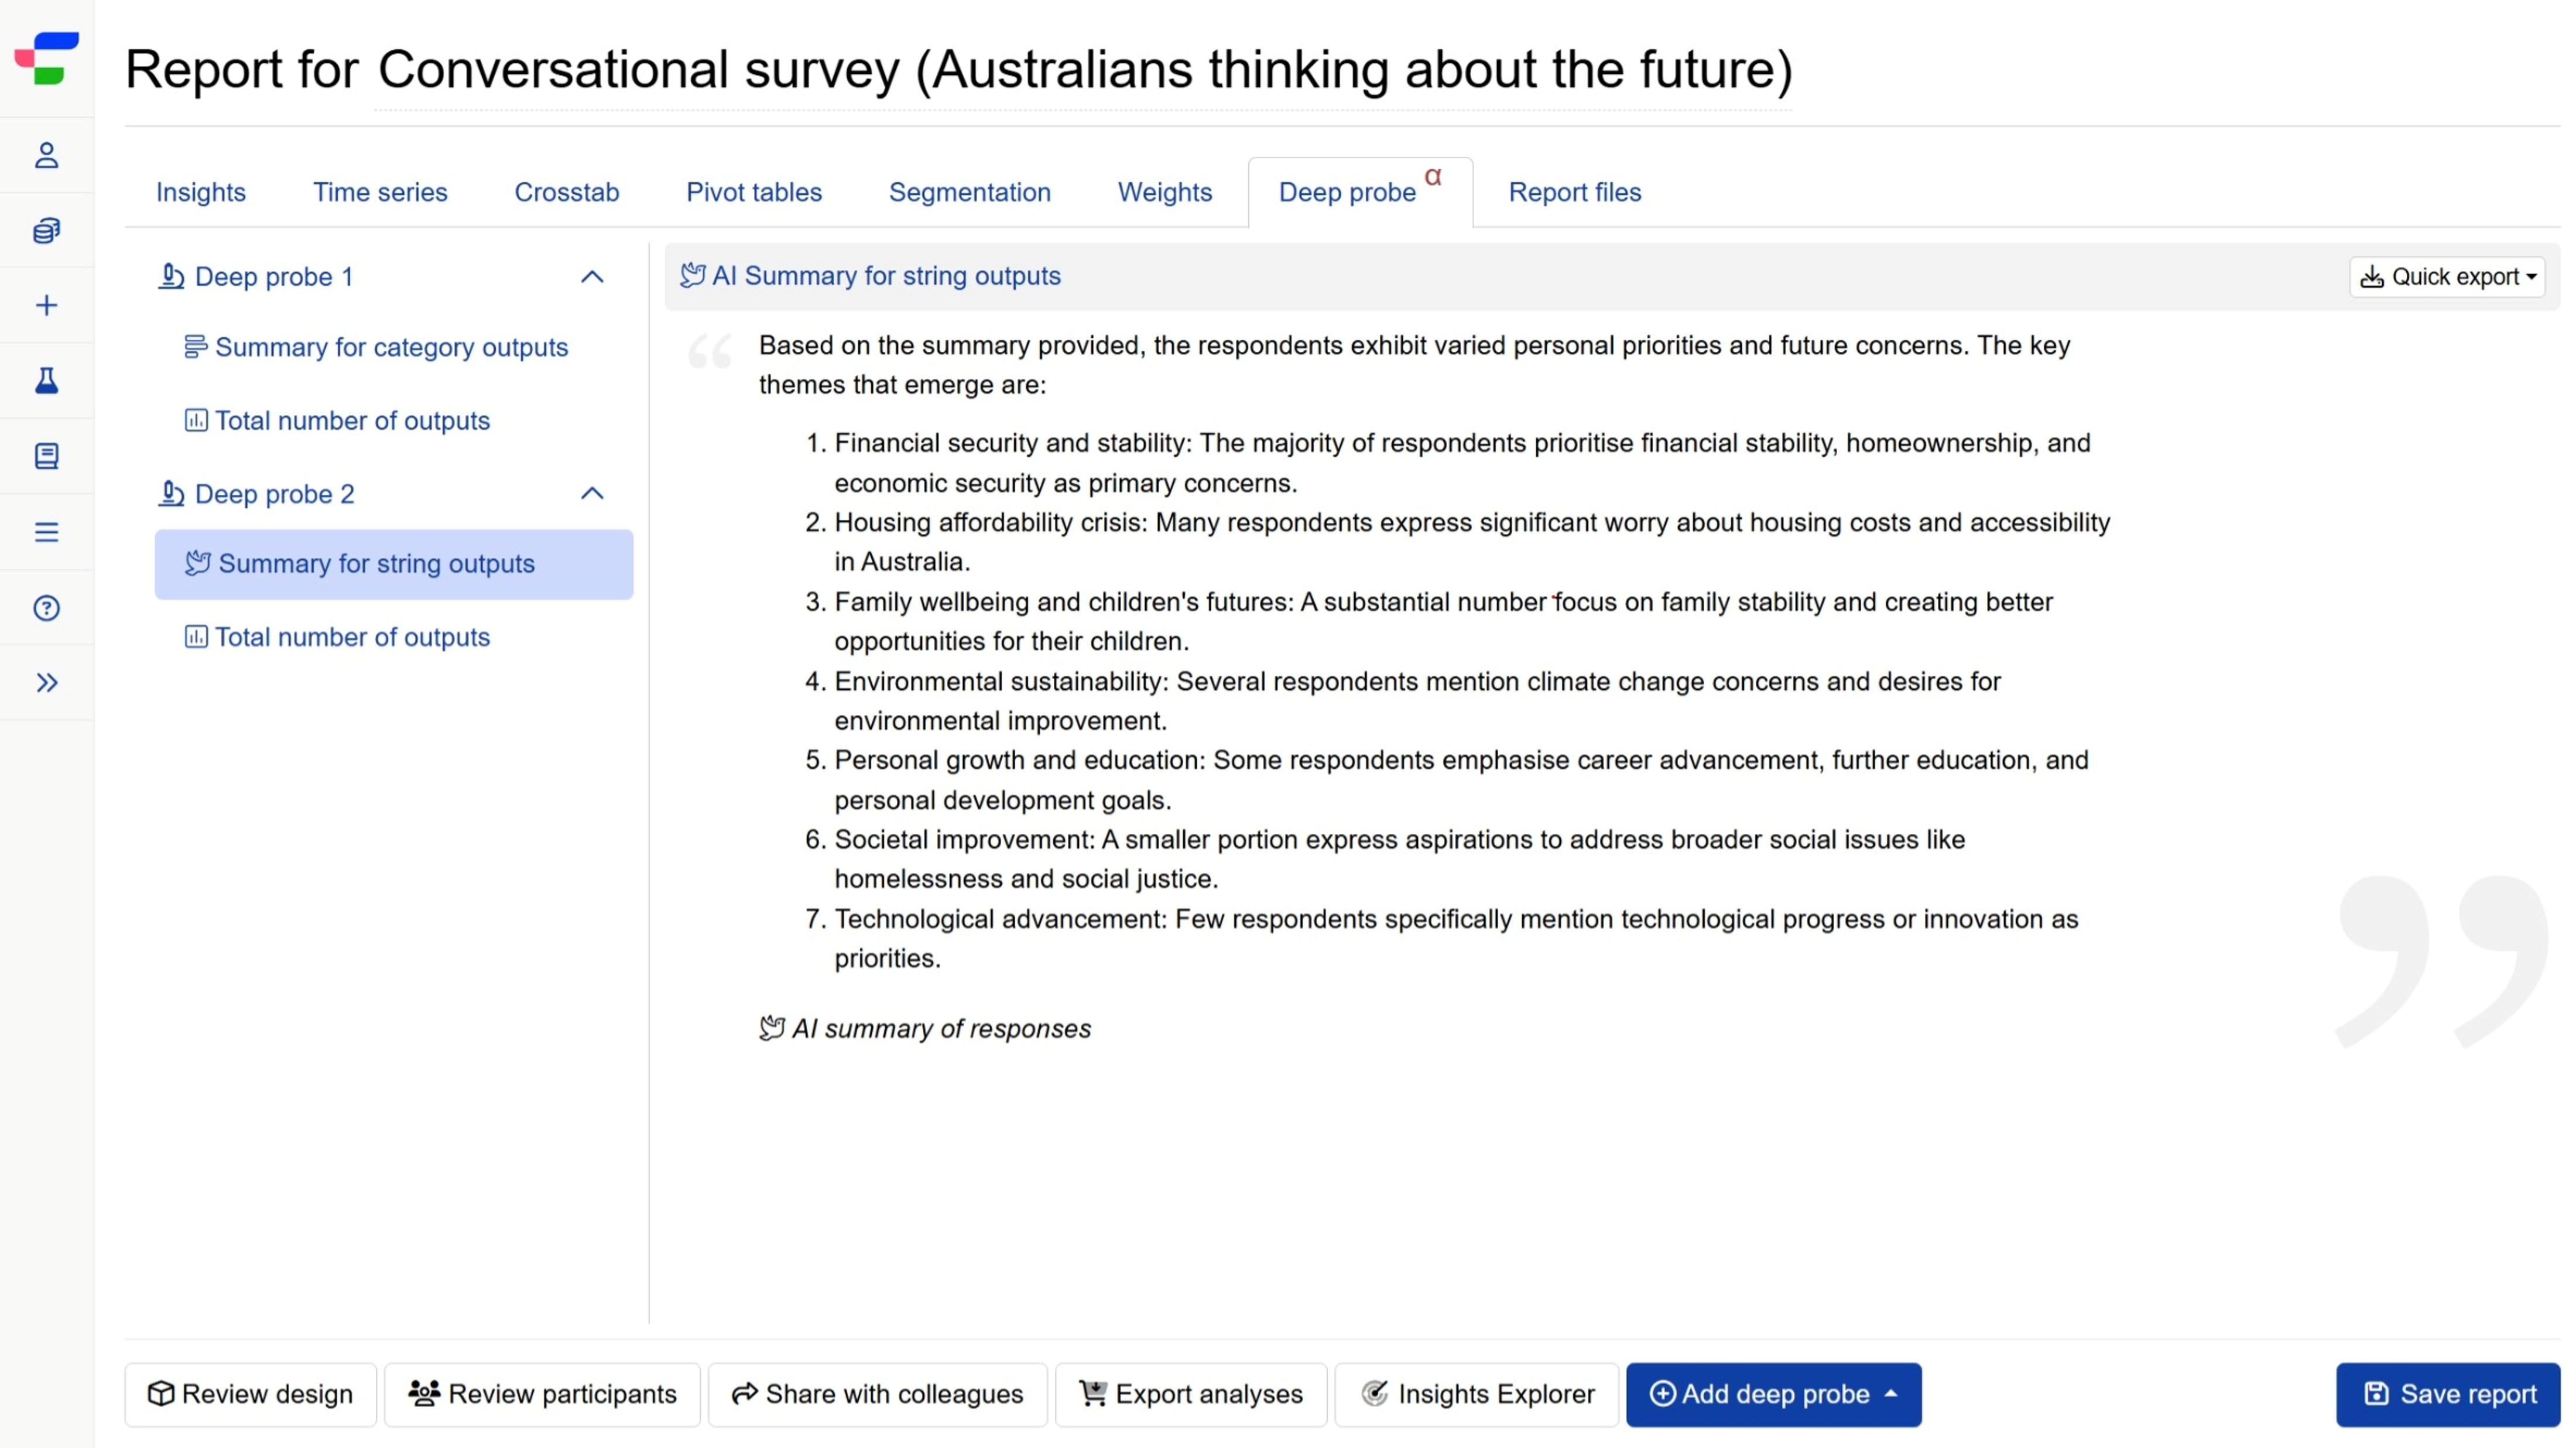Switch to the Segmentation tab
Viewport: 2576px width, 1448px height.
tap(969, 192)
